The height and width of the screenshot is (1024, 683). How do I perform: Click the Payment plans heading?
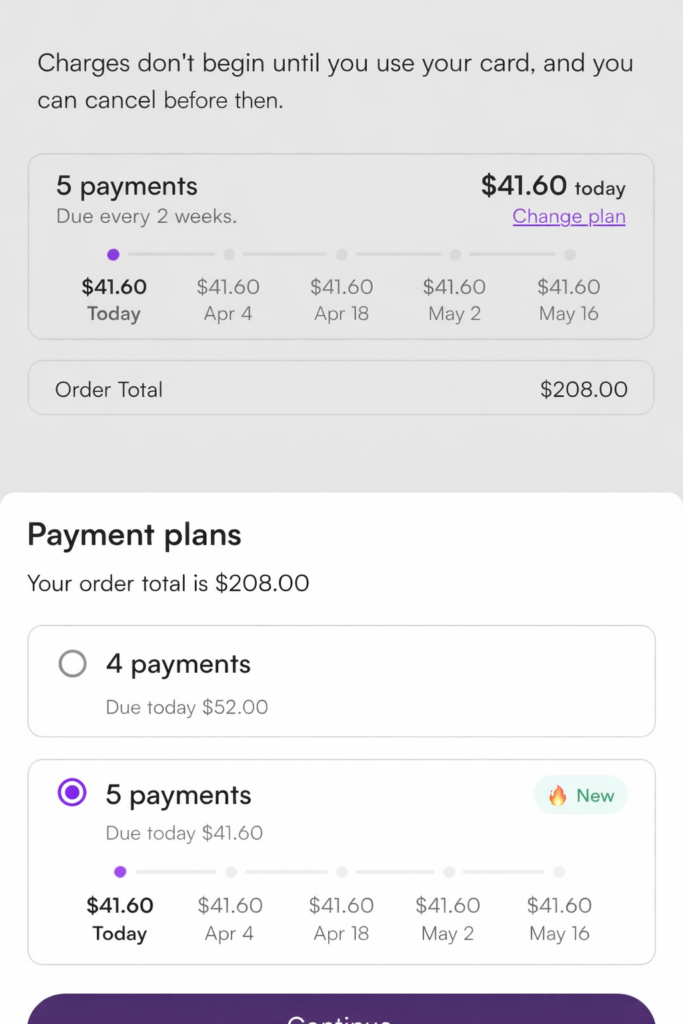[x=134, y=535]
